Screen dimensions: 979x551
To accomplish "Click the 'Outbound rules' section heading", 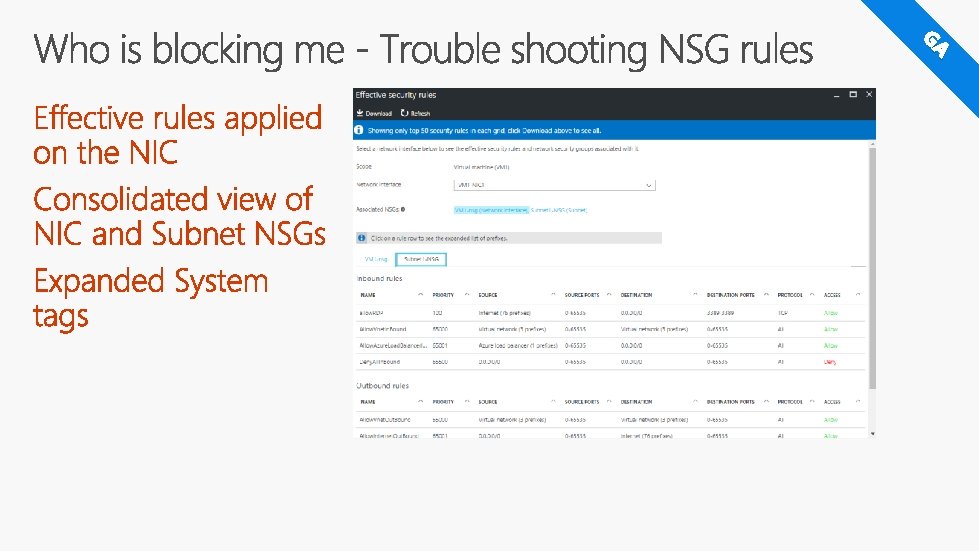I will [383, 386].
